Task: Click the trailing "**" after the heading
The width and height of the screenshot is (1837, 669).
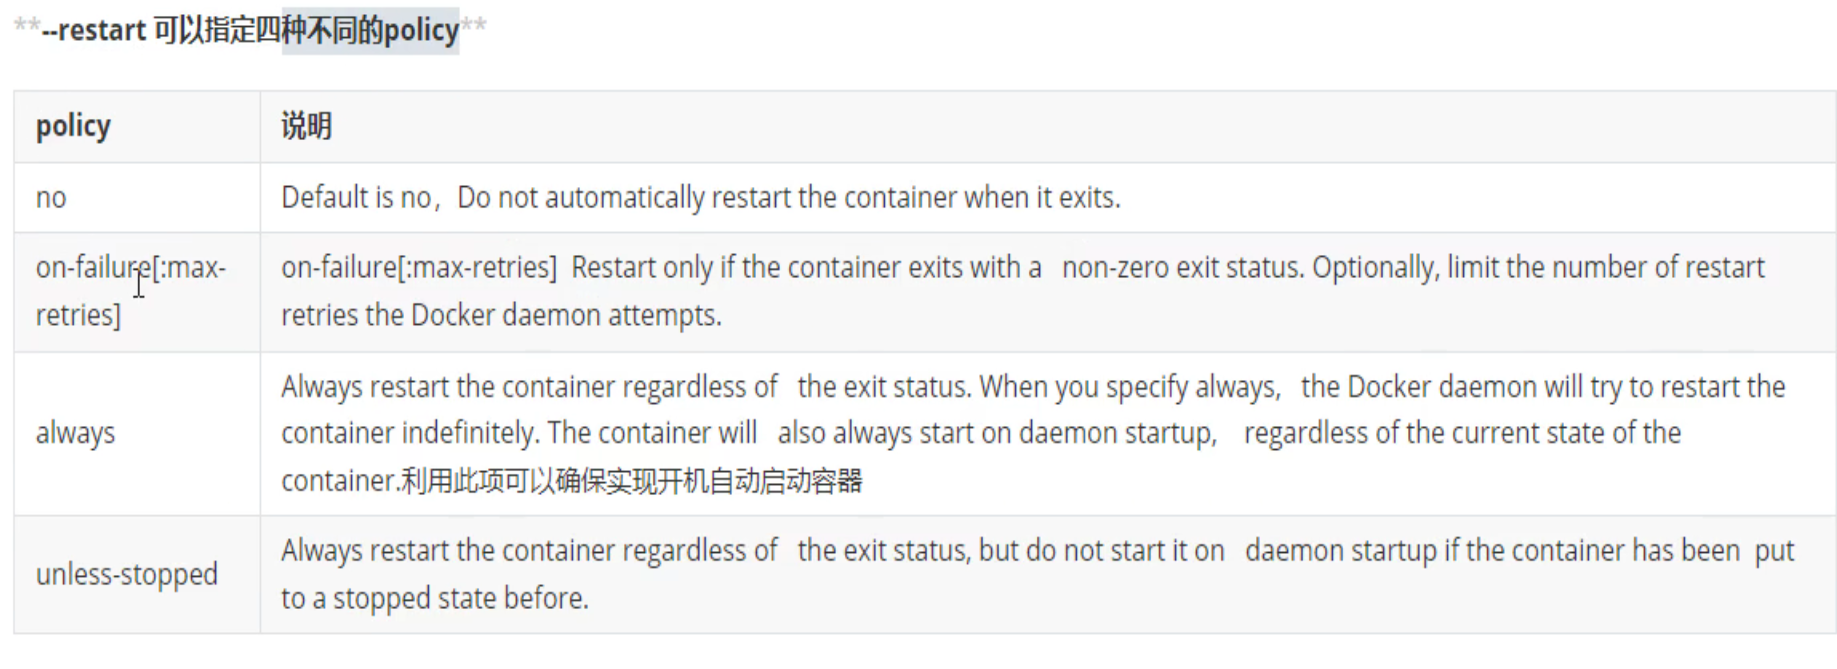Action: point(474,27)
